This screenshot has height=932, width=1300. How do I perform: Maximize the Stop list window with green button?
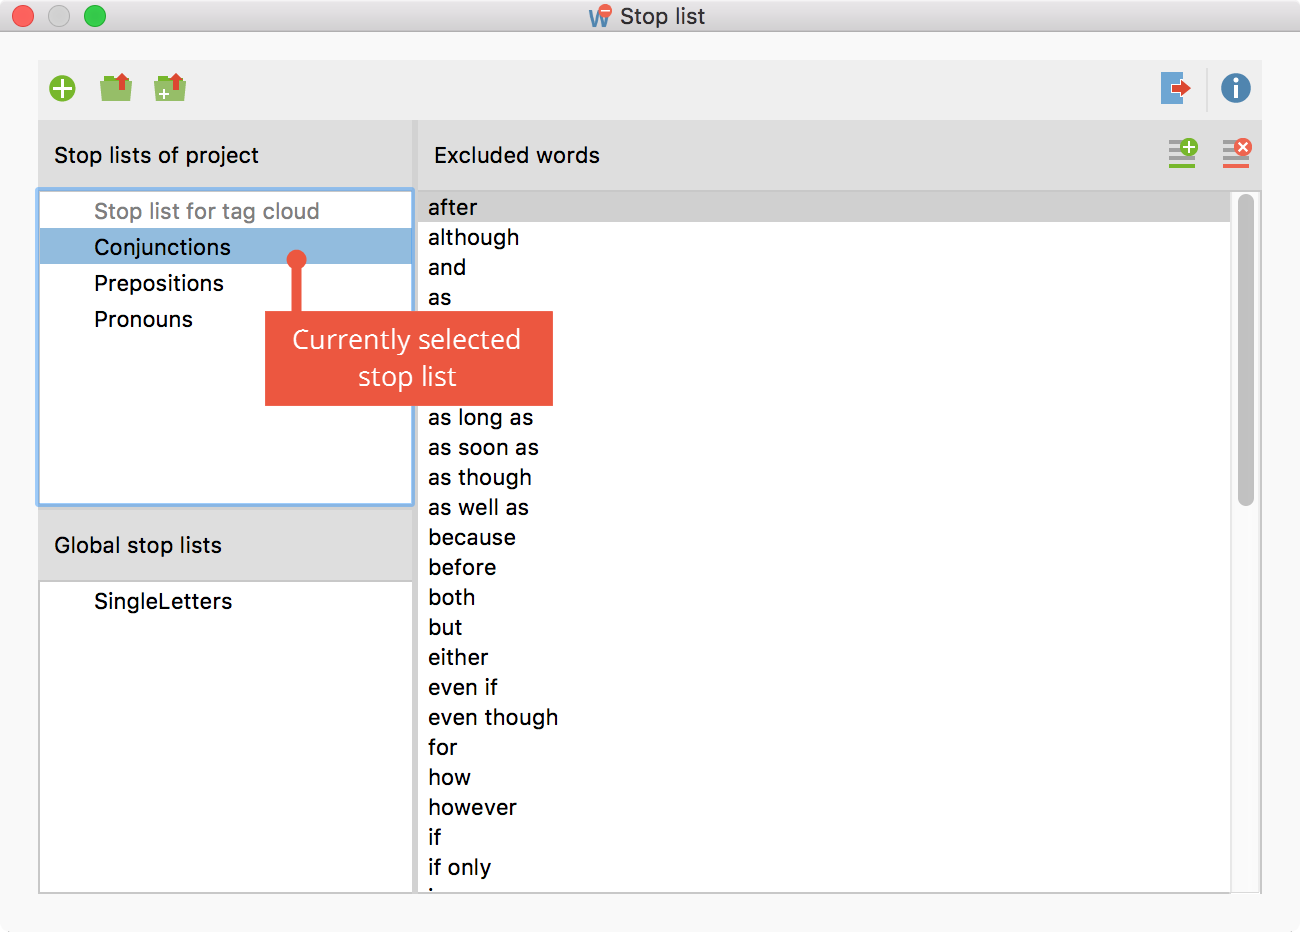pos(95,16)
